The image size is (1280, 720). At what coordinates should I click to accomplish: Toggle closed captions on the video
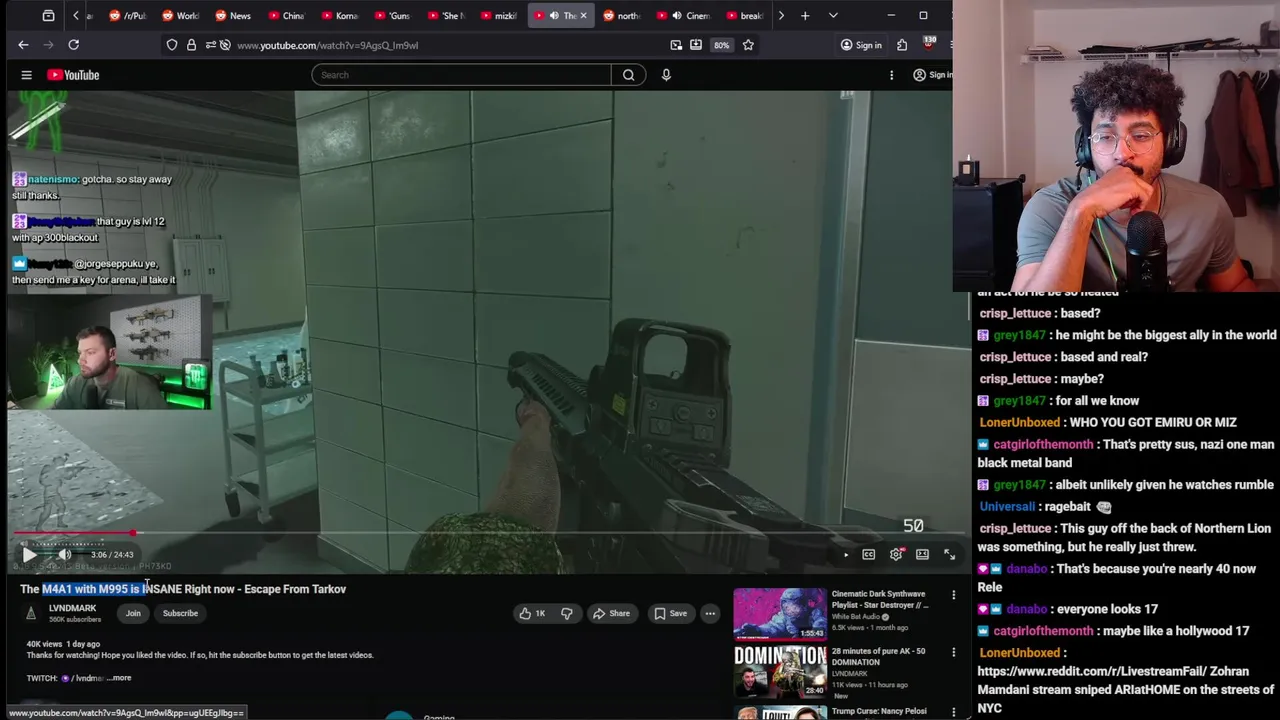pos(868,555)
